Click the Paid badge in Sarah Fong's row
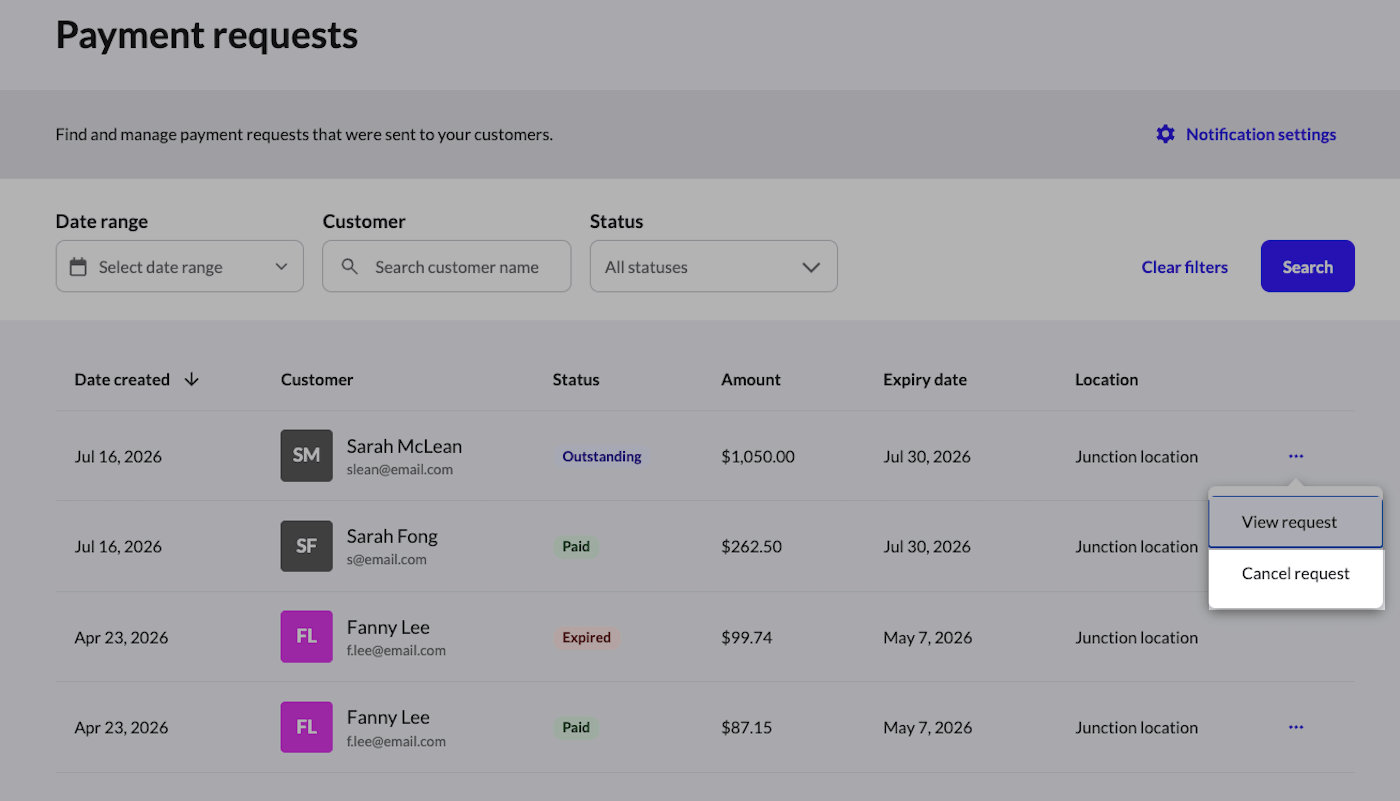The height and width of the screenshot is (801, 1400). [x=576, y=546]
